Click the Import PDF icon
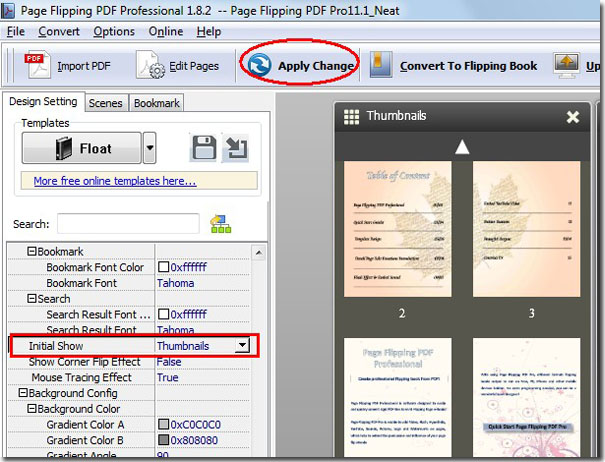Viewport: 605px width, 462px height. [x=37, y=65]
